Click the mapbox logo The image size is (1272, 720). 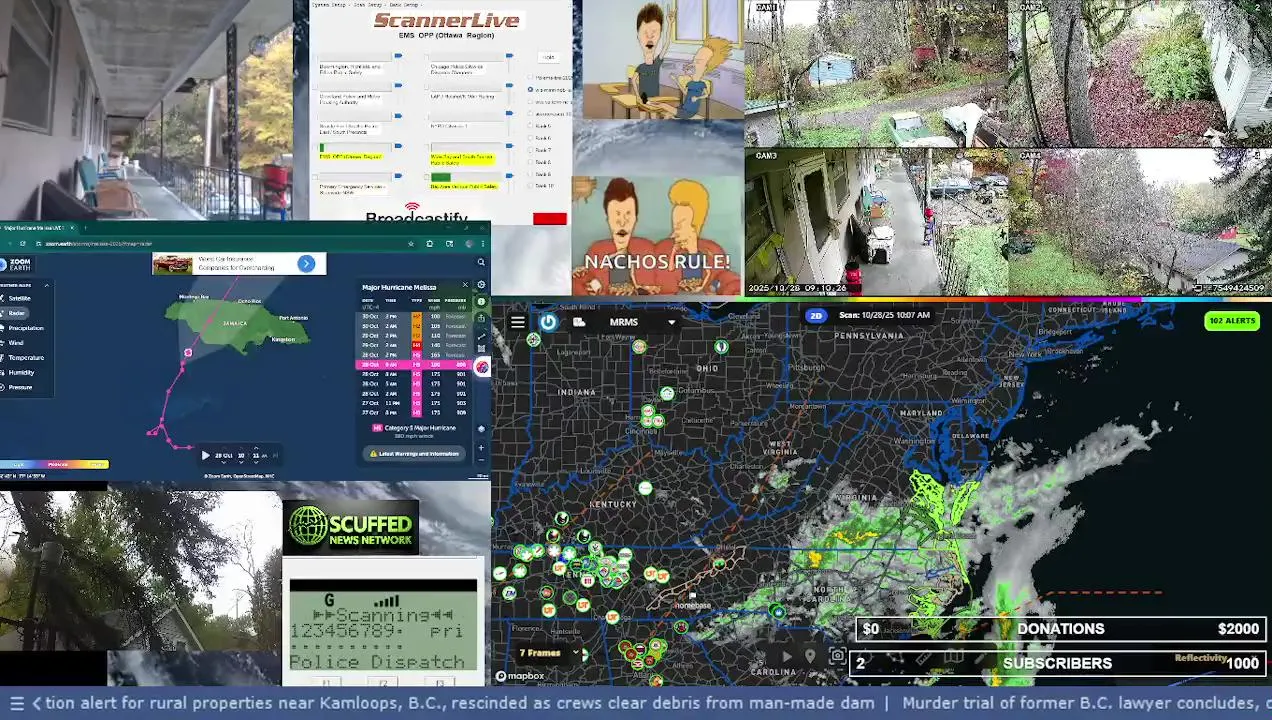click(x=522, y=676)
